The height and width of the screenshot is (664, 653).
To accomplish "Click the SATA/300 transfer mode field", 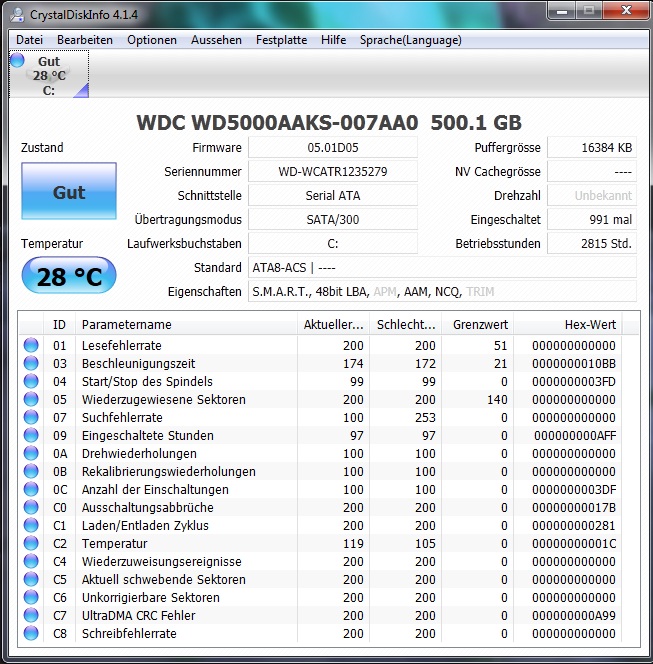I will (x=333, y=219).
